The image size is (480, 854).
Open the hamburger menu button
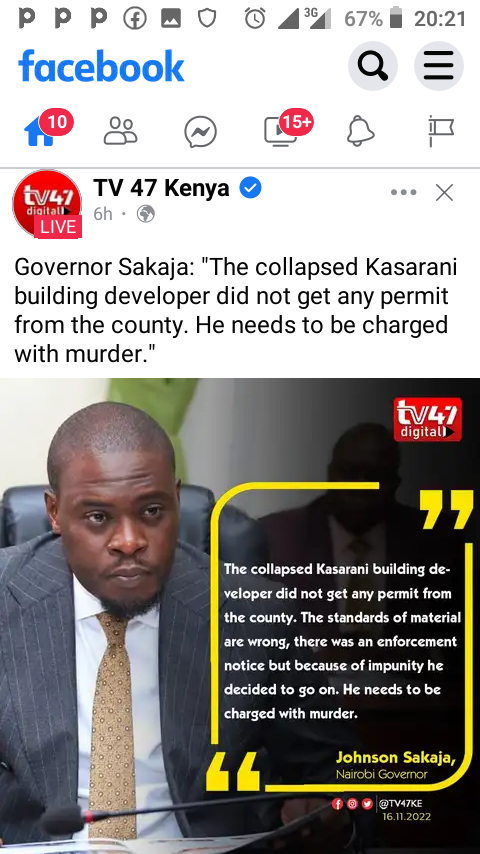pos(439,66)
